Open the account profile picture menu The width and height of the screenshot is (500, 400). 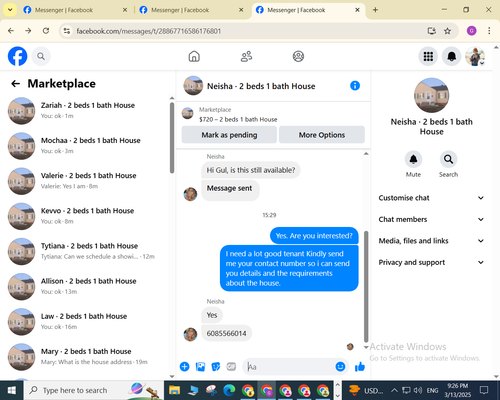(475, 56)
